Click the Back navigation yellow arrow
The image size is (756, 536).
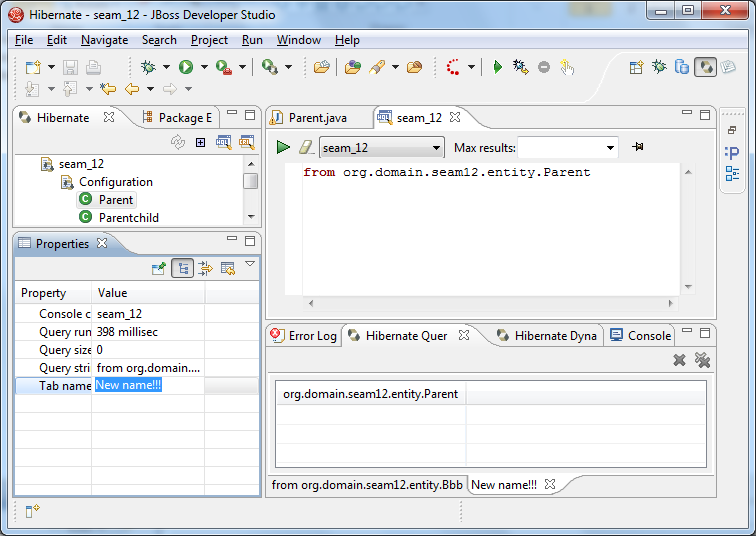click(x=132, y=89)
